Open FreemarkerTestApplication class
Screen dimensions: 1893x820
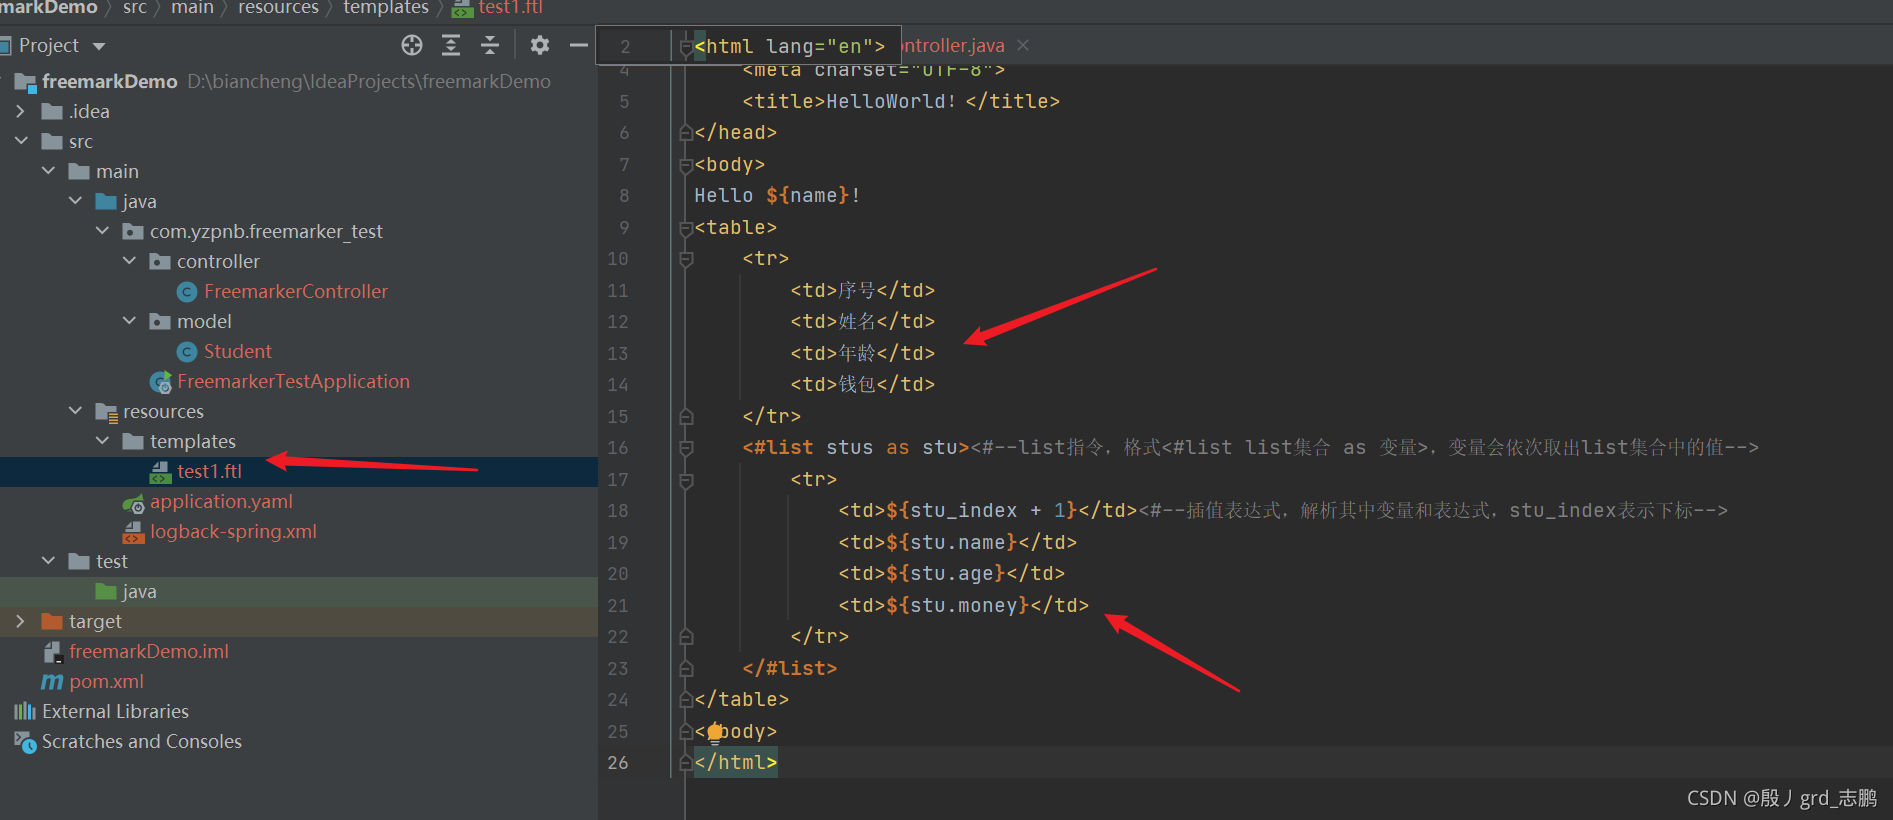coord(293,381)
